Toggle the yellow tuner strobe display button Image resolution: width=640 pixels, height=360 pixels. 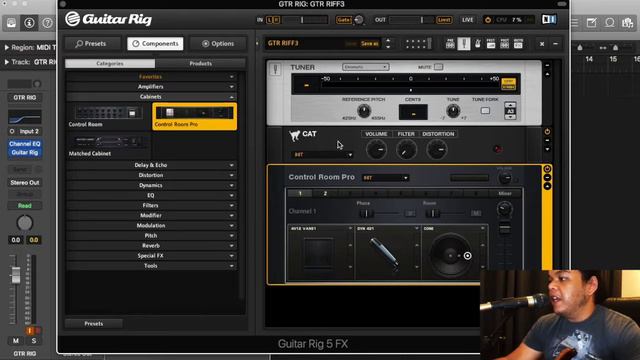coord(508,84)
